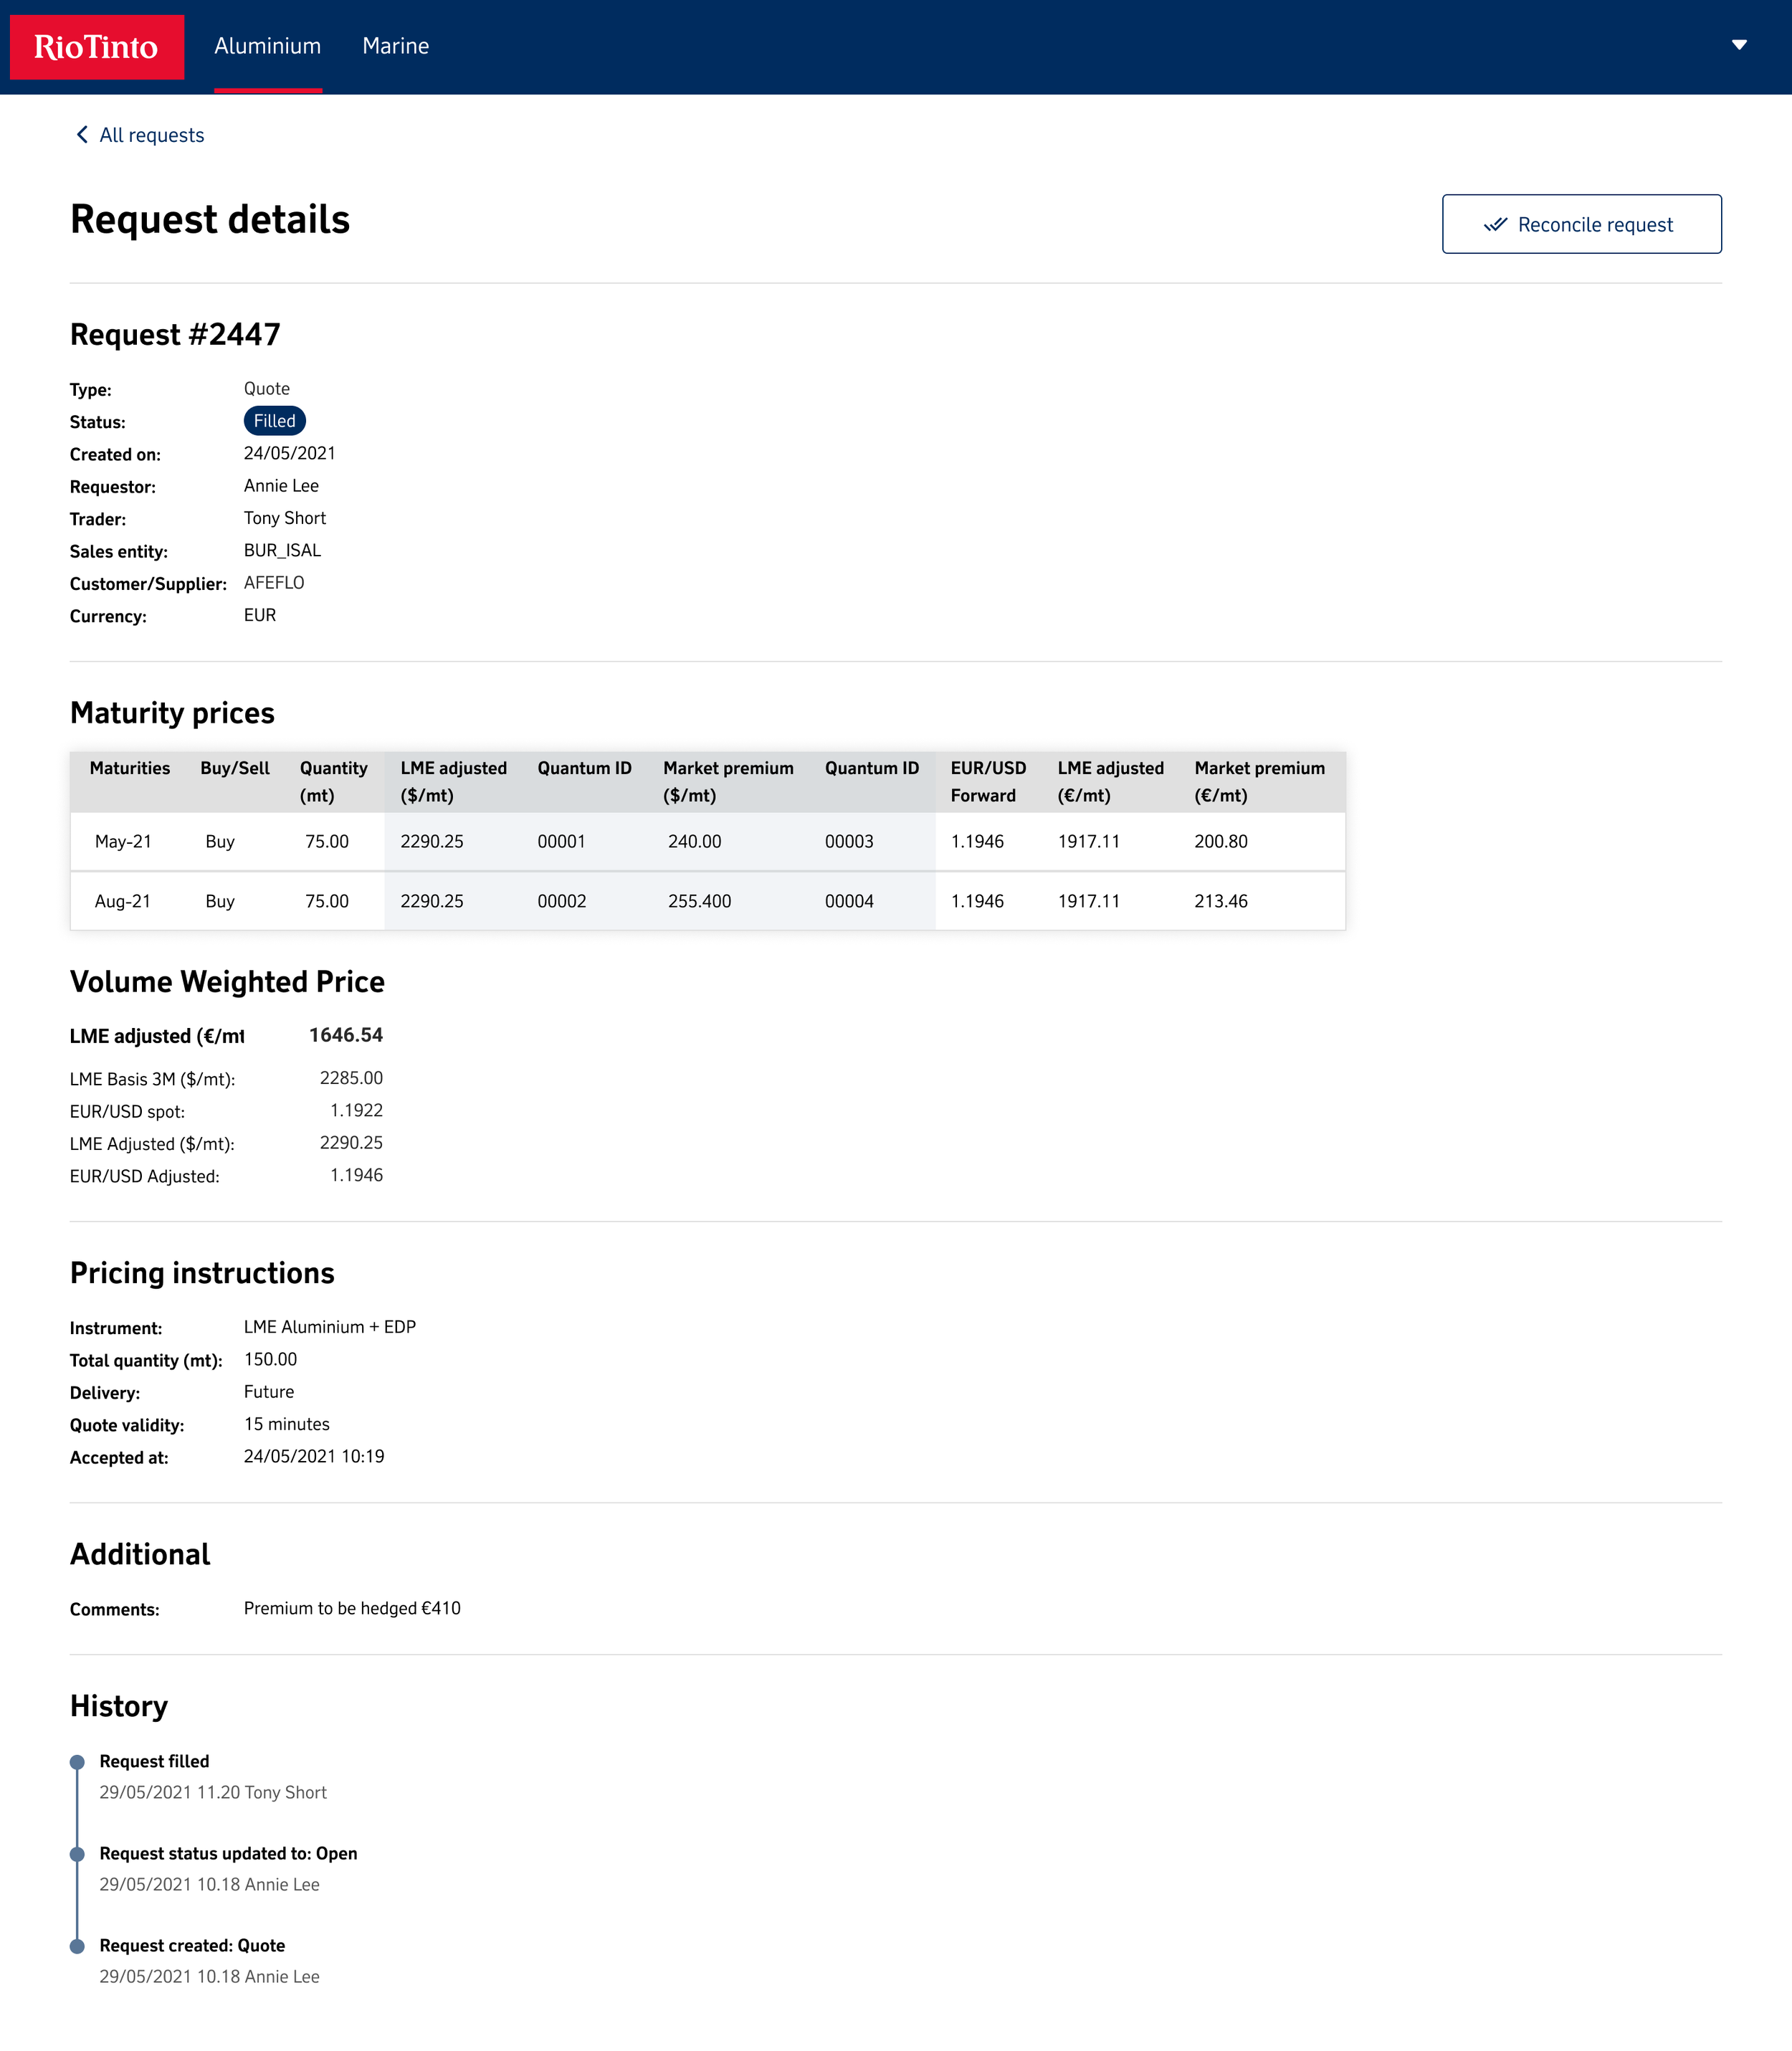Click the Reconcile request button
Screen dimensions: 1792x2051
[1581, 224]
